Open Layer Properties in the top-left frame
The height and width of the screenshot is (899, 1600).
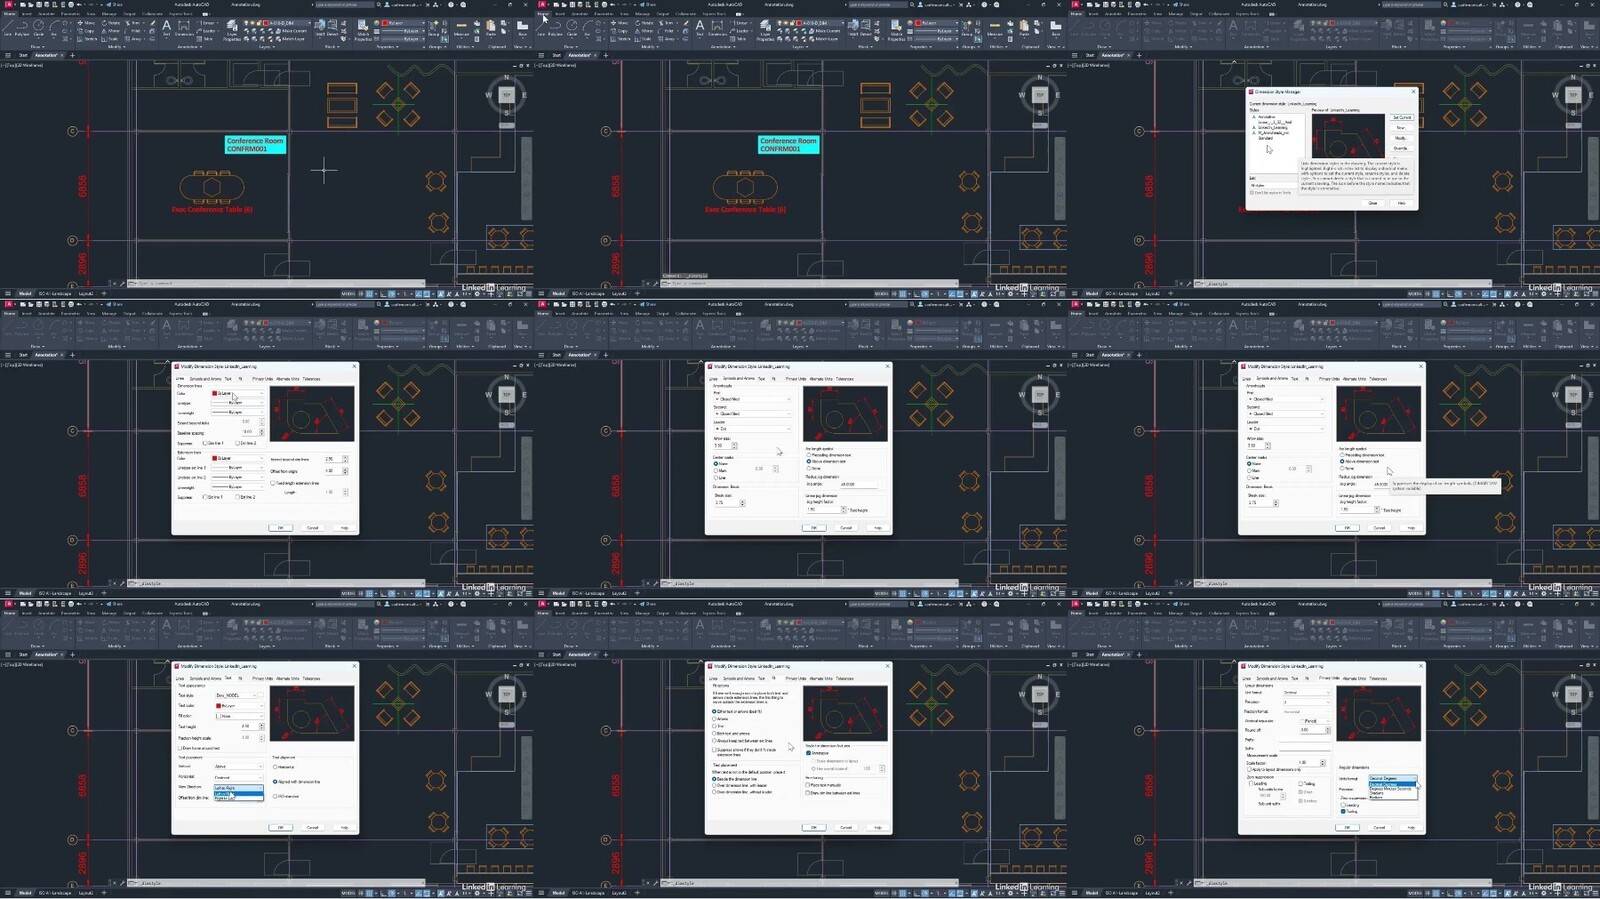[232, 29]
